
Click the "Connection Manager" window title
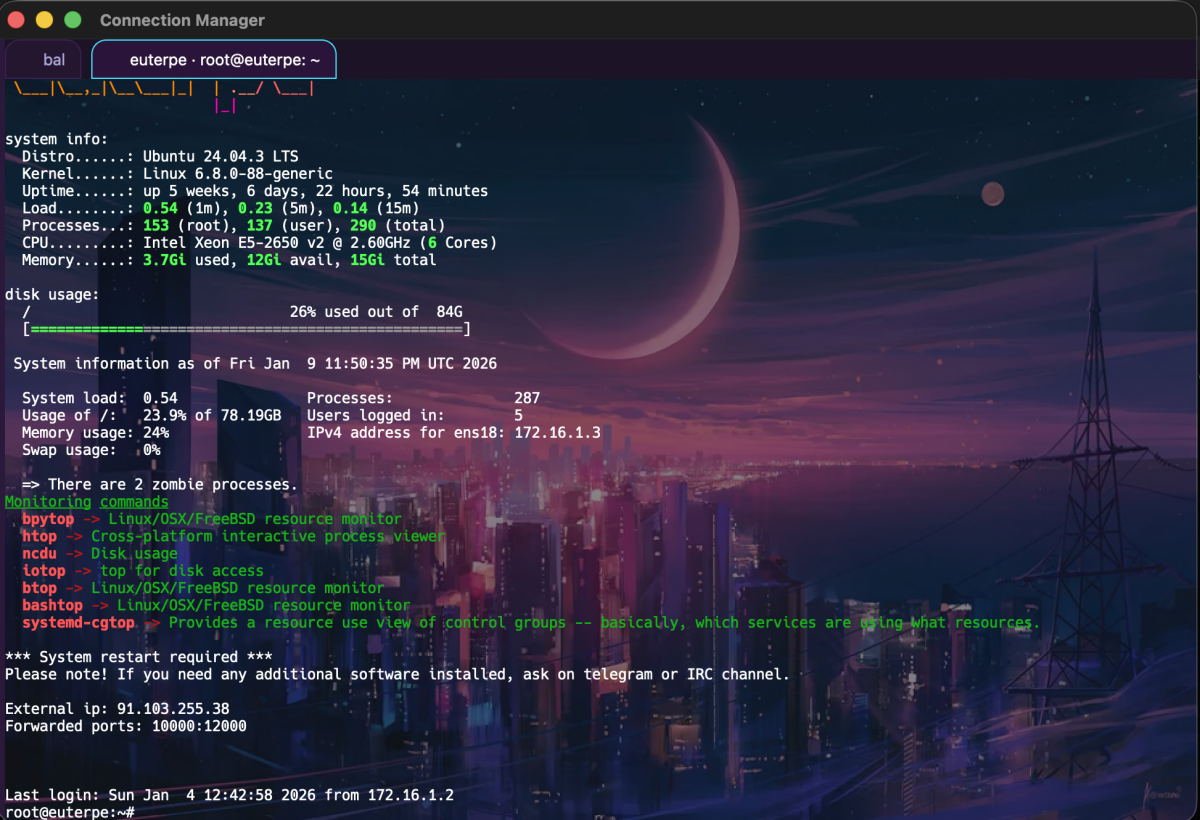[182, 20]
